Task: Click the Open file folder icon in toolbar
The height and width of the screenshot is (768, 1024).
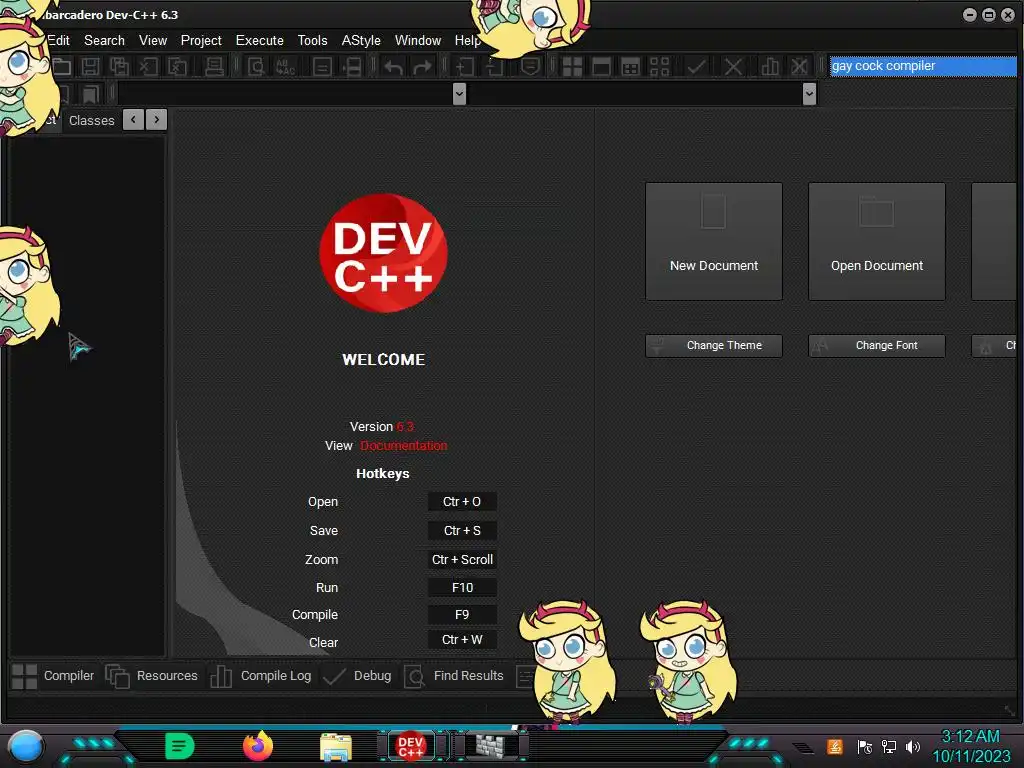Action: (x=61, y=67)
